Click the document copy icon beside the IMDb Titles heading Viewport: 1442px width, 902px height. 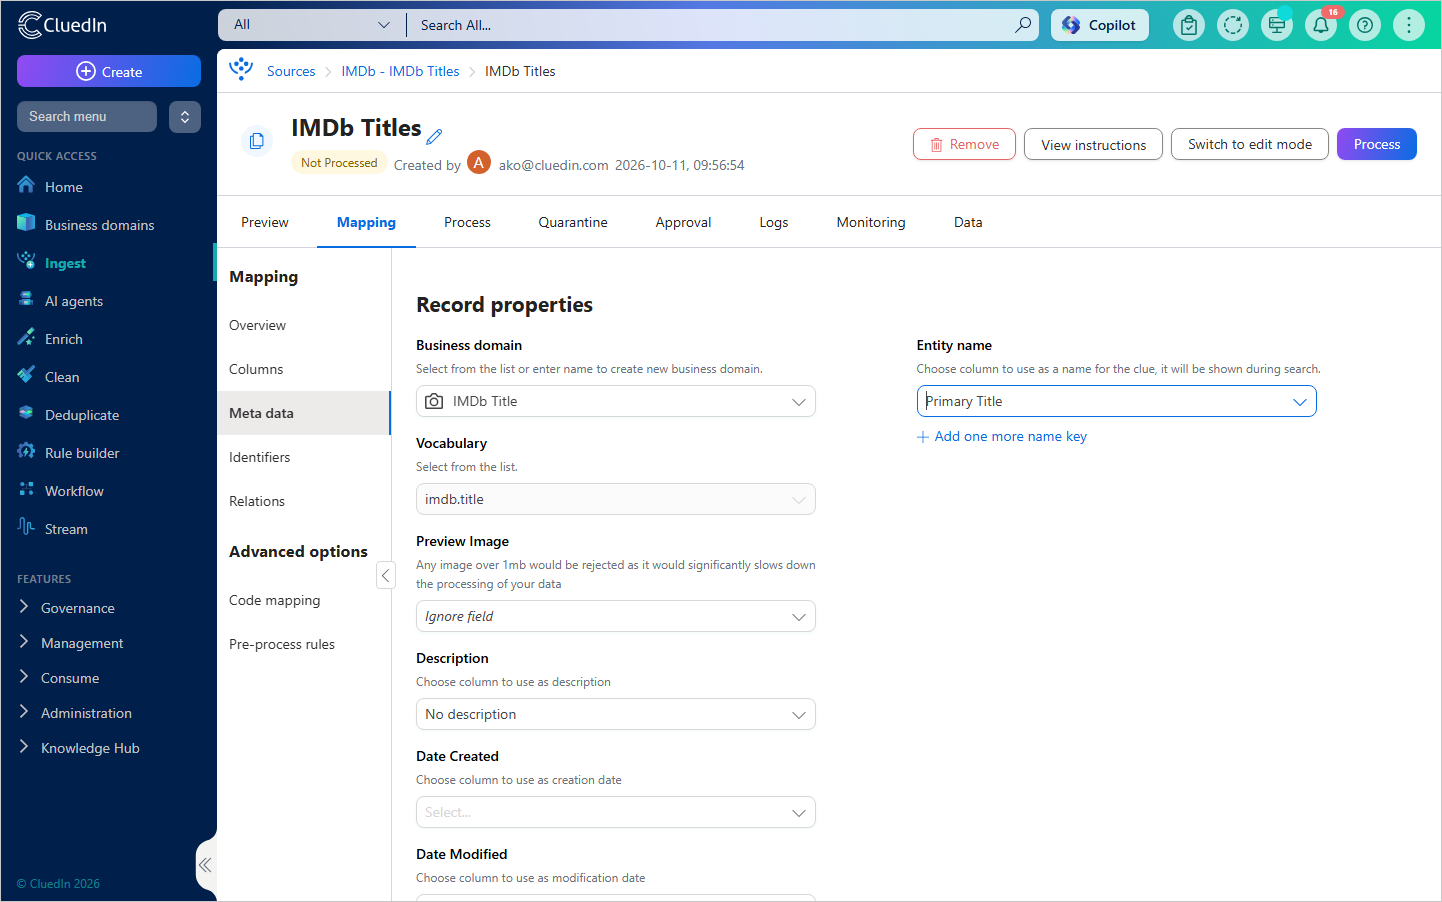(x=257, y=141)
